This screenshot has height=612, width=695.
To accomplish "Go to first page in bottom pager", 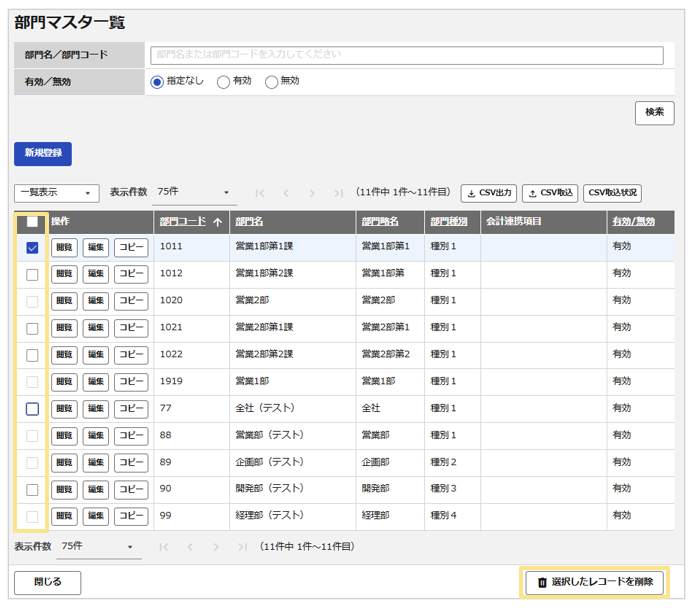I will click(x=164, y=547).
